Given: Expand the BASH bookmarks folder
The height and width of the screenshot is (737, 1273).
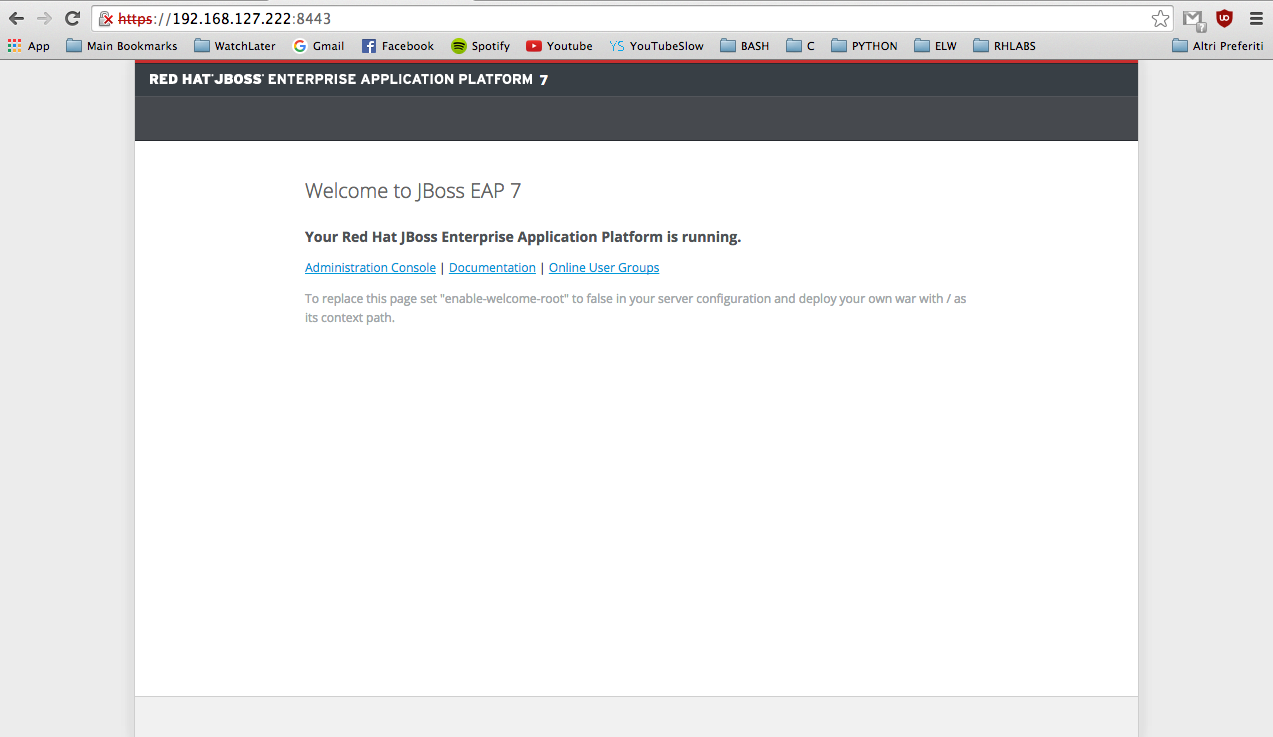Looking at the screenshot, I should point(745,46).
